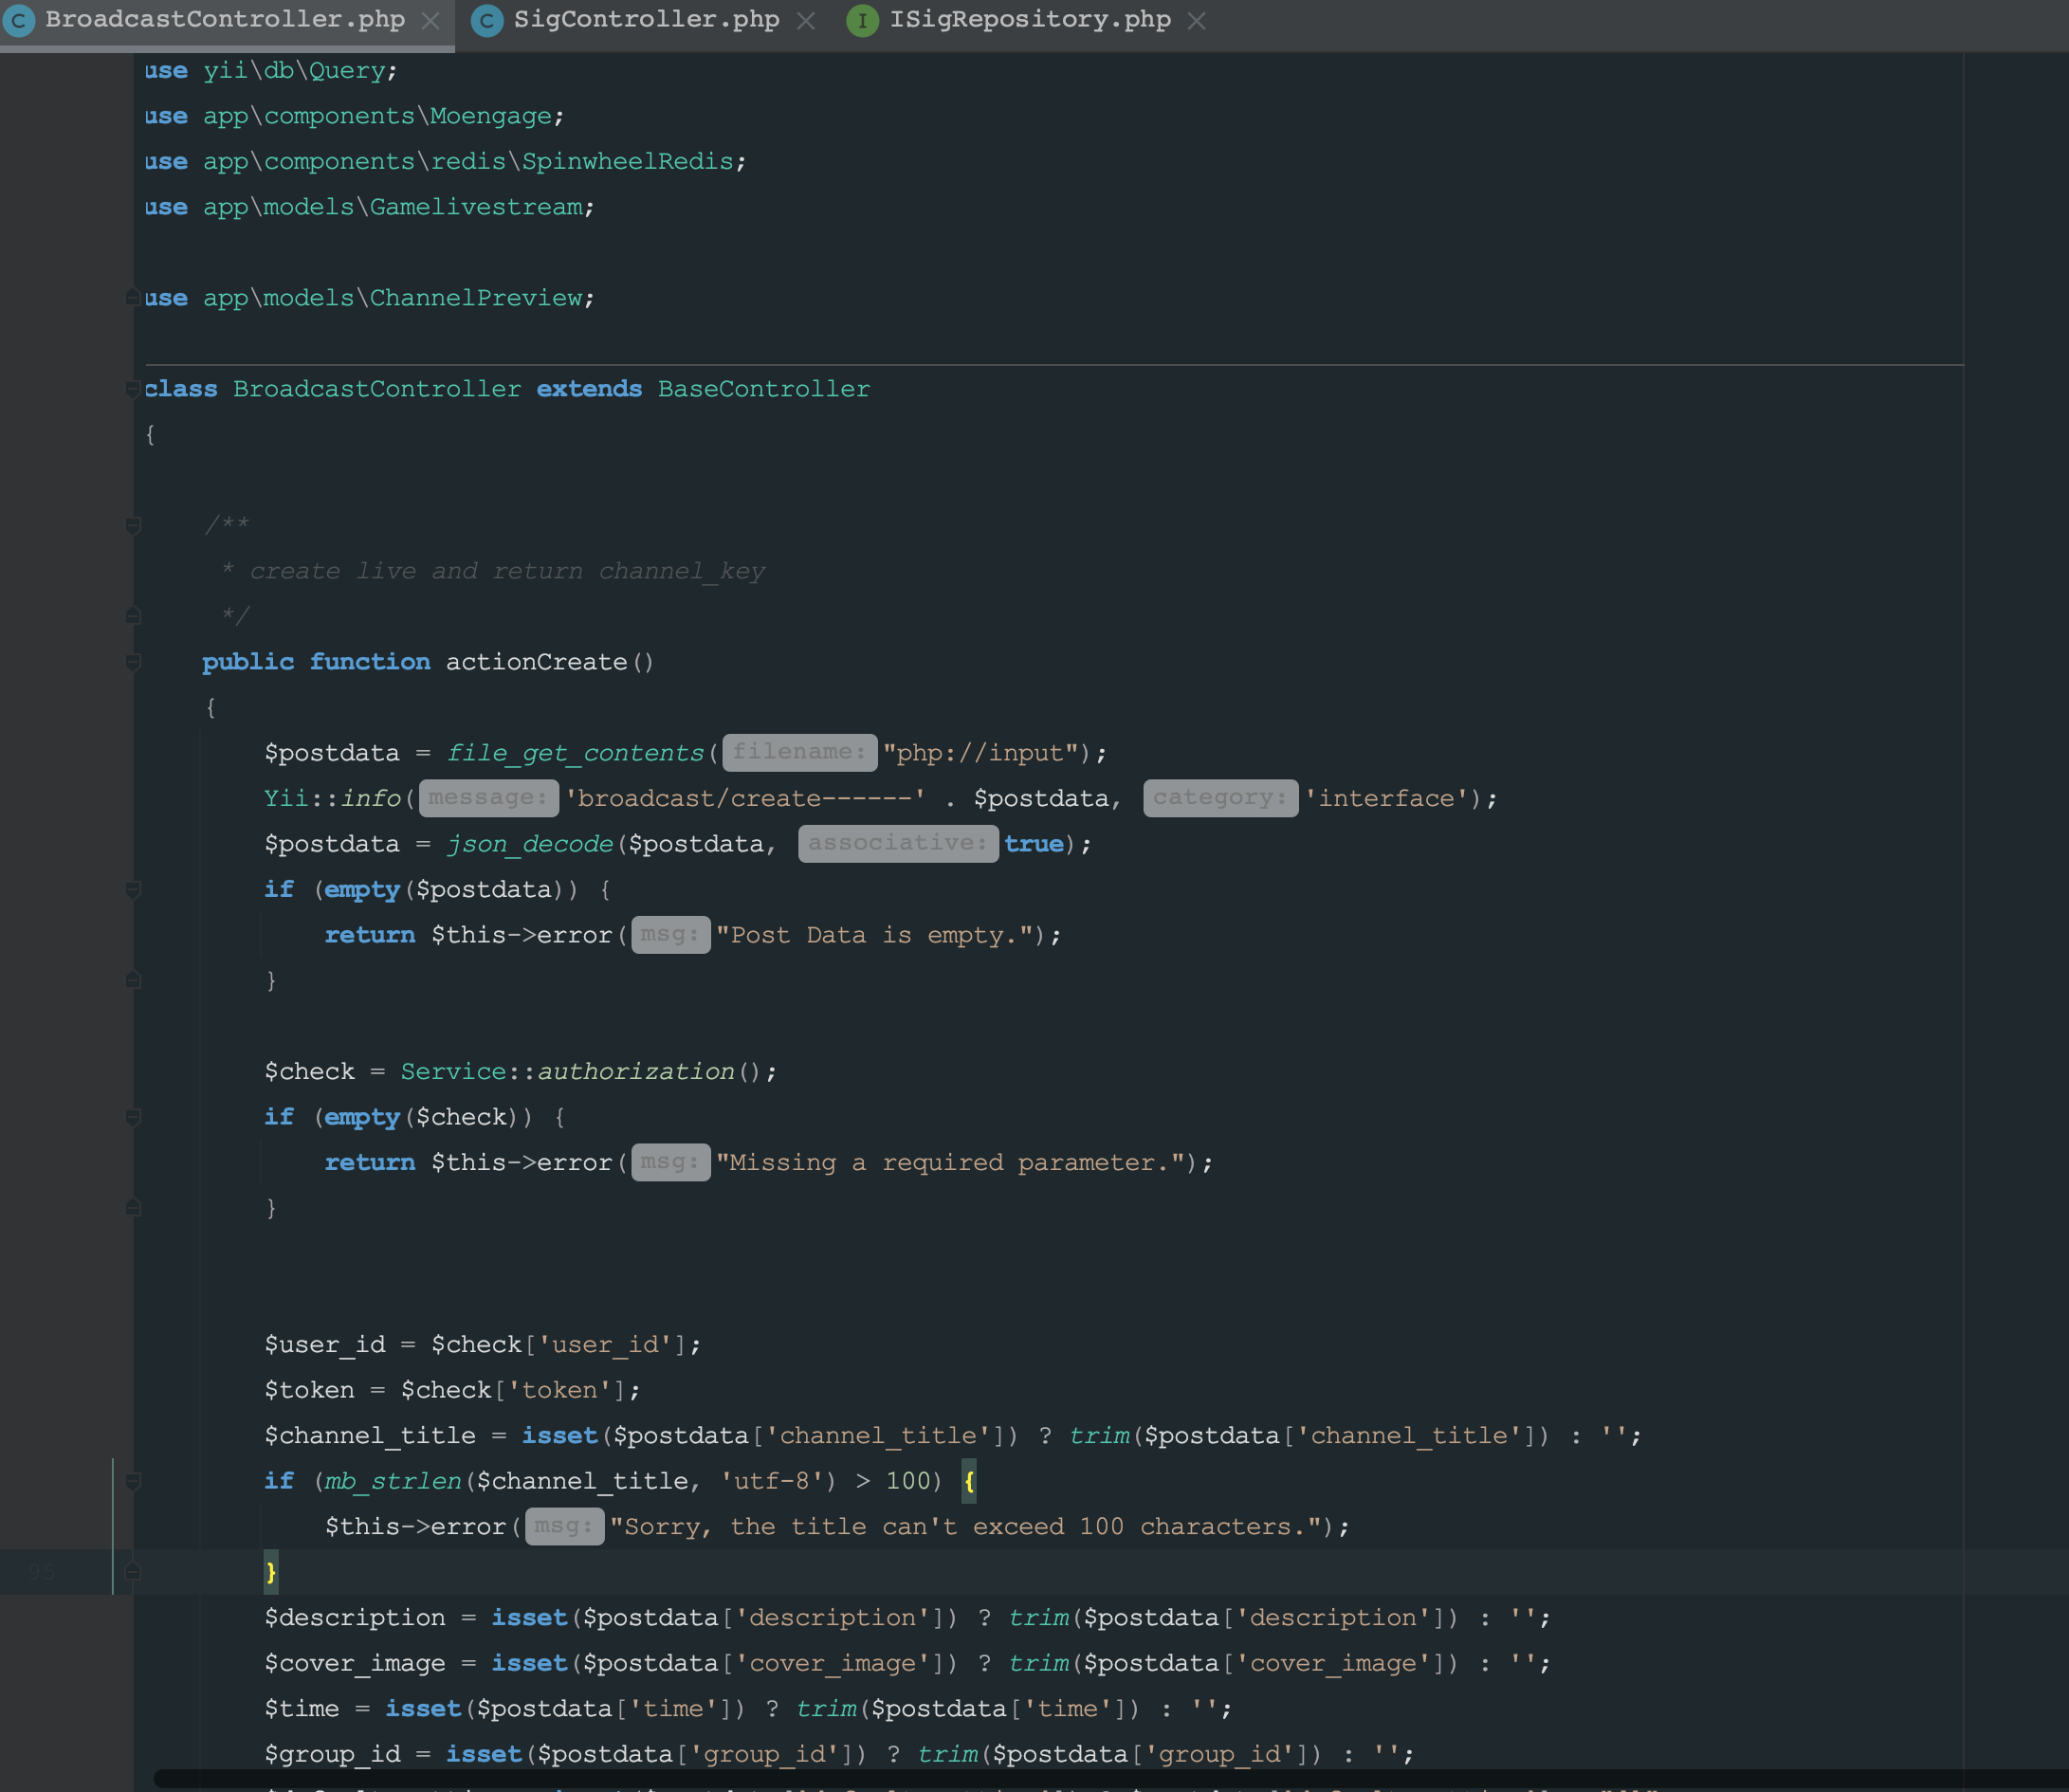Close the ISigRepository.php tab
The height and width of the screenshot is (1792, 2069).
click(1197, 19)
